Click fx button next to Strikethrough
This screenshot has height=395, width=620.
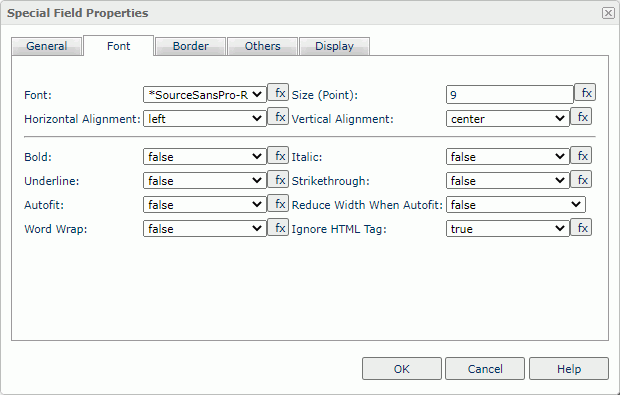pyautogui.click(x=581, y=180)
